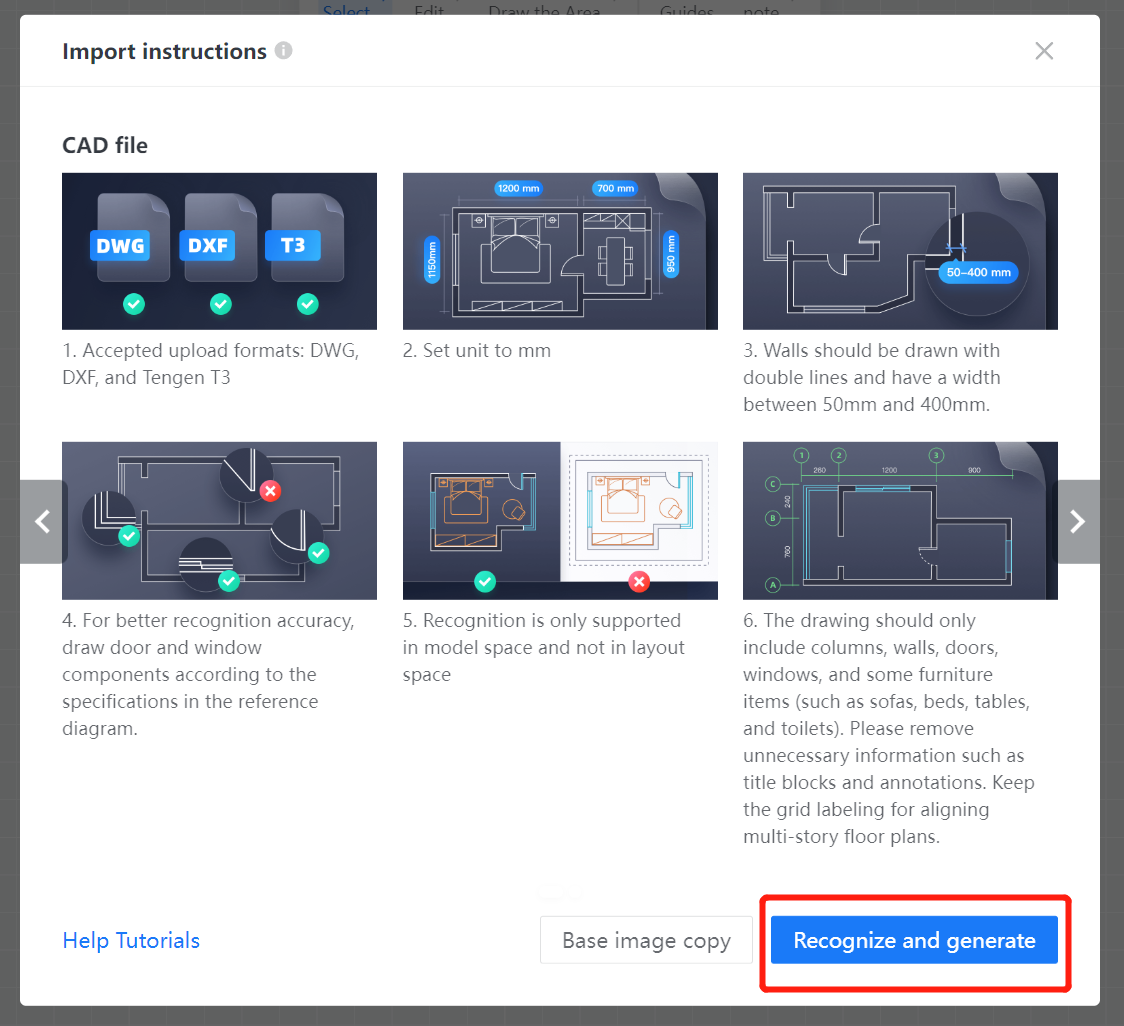Click the Set unit to mm thumbnail
This screenshot has width=1124, height=1026.
[560, 251]
